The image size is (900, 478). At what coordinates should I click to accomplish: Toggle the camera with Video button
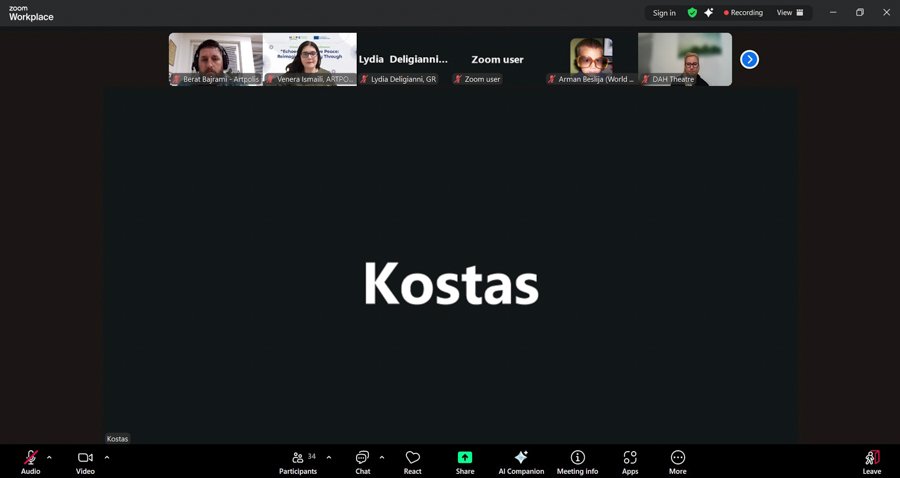tap(85, 461)
